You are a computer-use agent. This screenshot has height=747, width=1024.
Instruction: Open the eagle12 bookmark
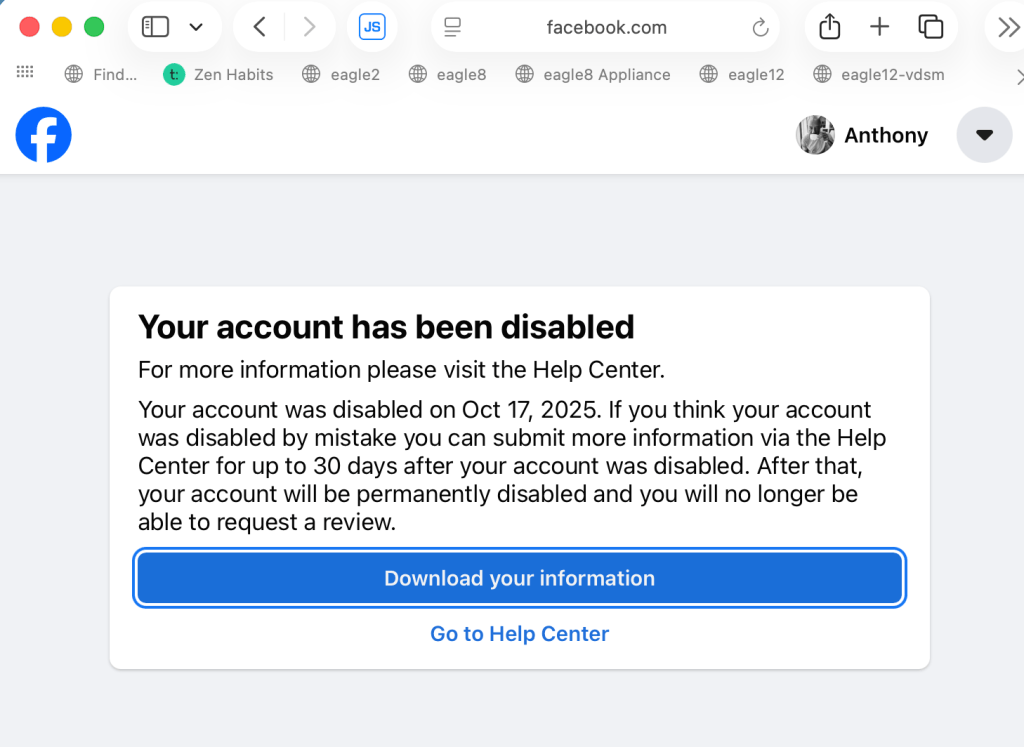(x=742, y=74)
